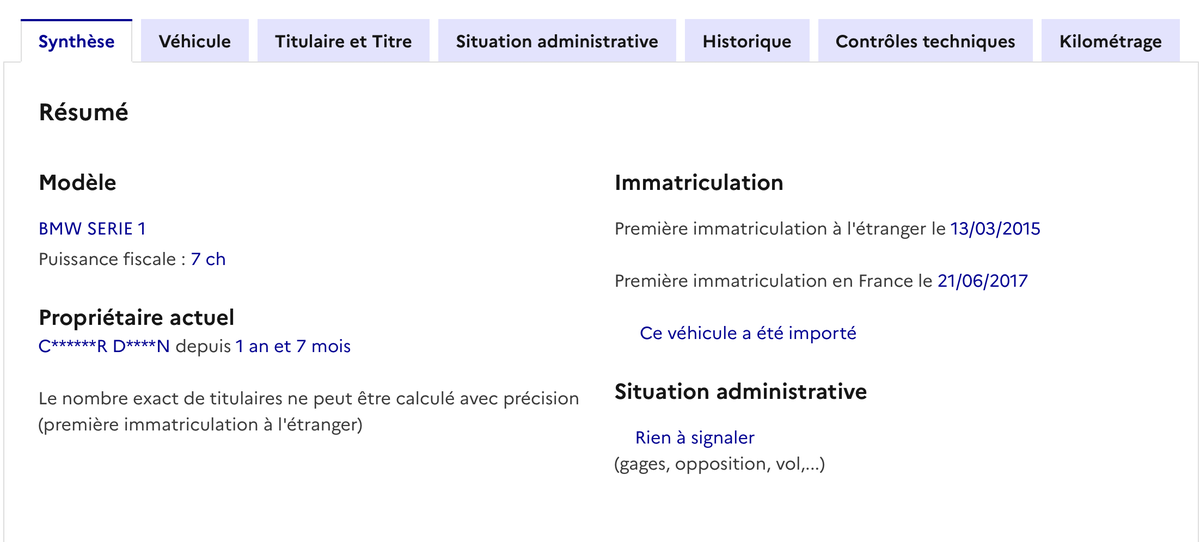Click the owner name C******R D****N
Image resolution: width=1200 pixels, height=542 pixels.
tap(104, 346)
